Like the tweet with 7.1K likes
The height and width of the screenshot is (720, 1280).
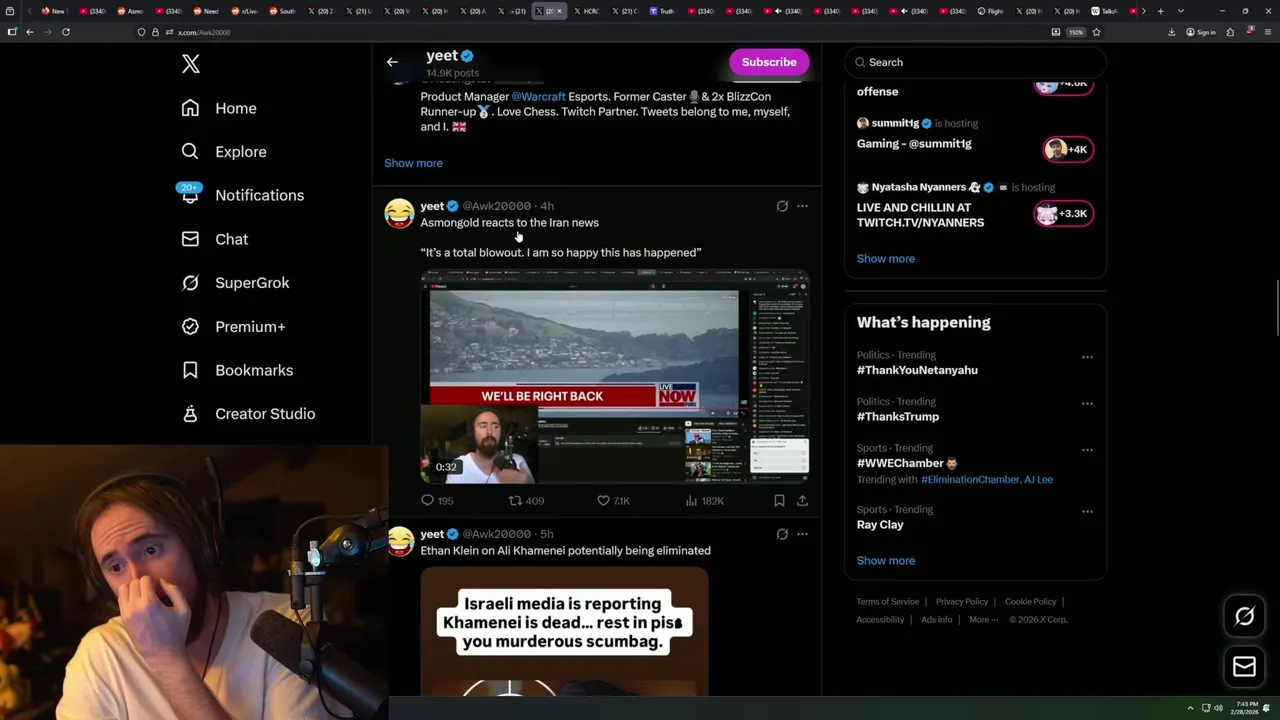613,501
